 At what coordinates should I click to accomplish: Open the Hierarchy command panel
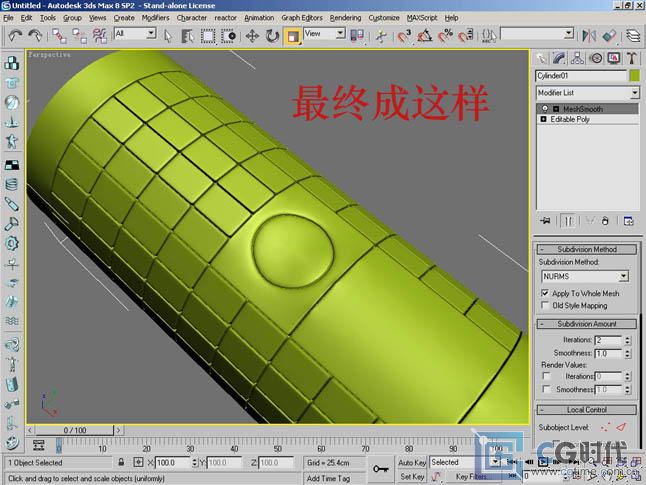577,59
